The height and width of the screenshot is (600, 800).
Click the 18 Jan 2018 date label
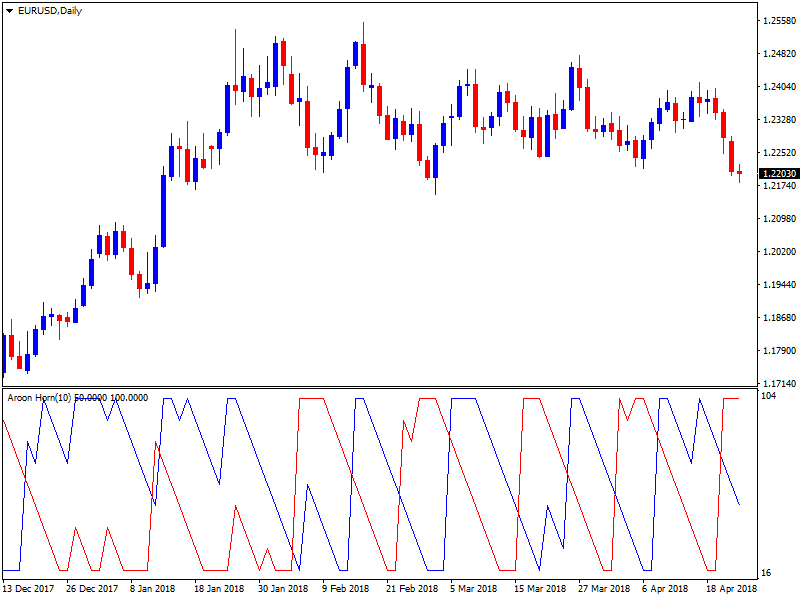[219, 589]
